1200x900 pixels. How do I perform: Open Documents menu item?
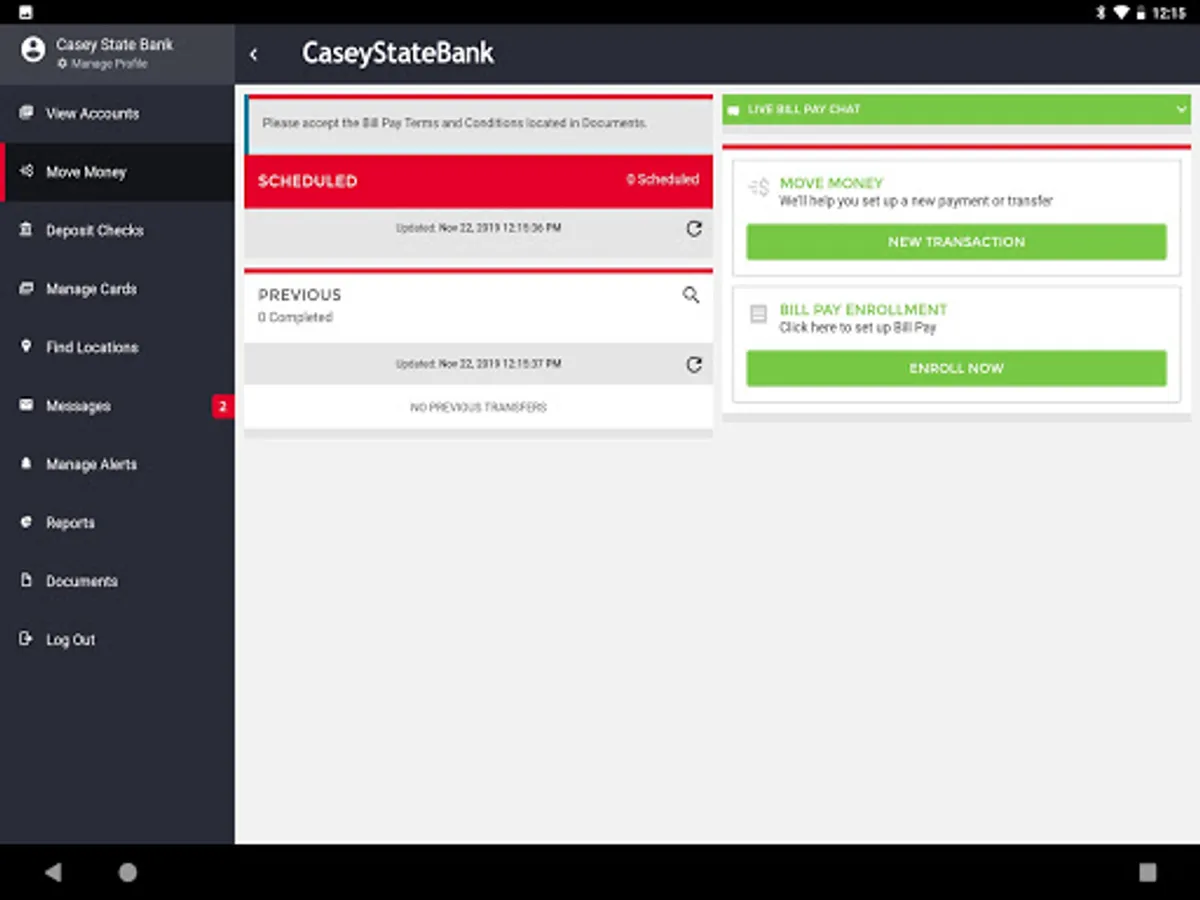(x=117, y=582)
